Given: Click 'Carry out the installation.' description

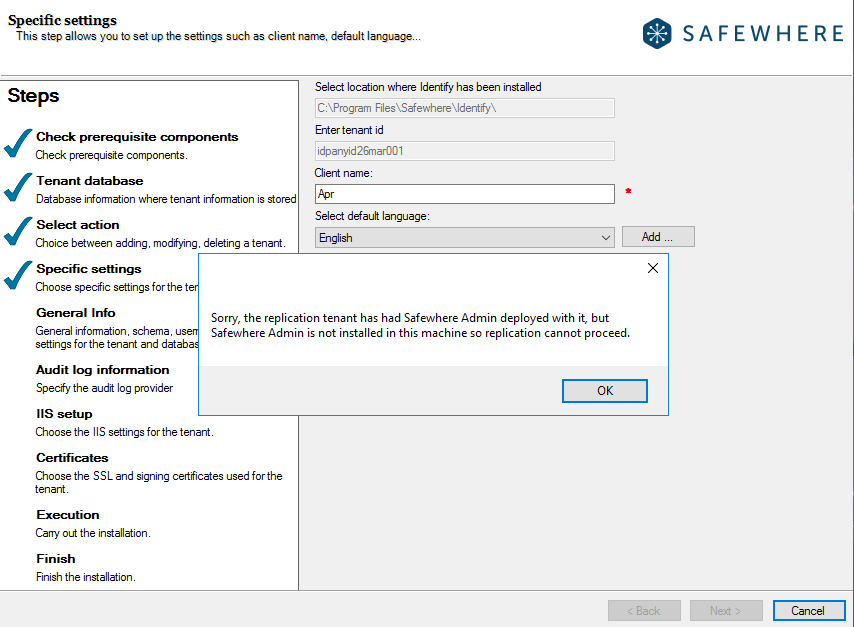Looking at the screenshot, I should 93,533.
